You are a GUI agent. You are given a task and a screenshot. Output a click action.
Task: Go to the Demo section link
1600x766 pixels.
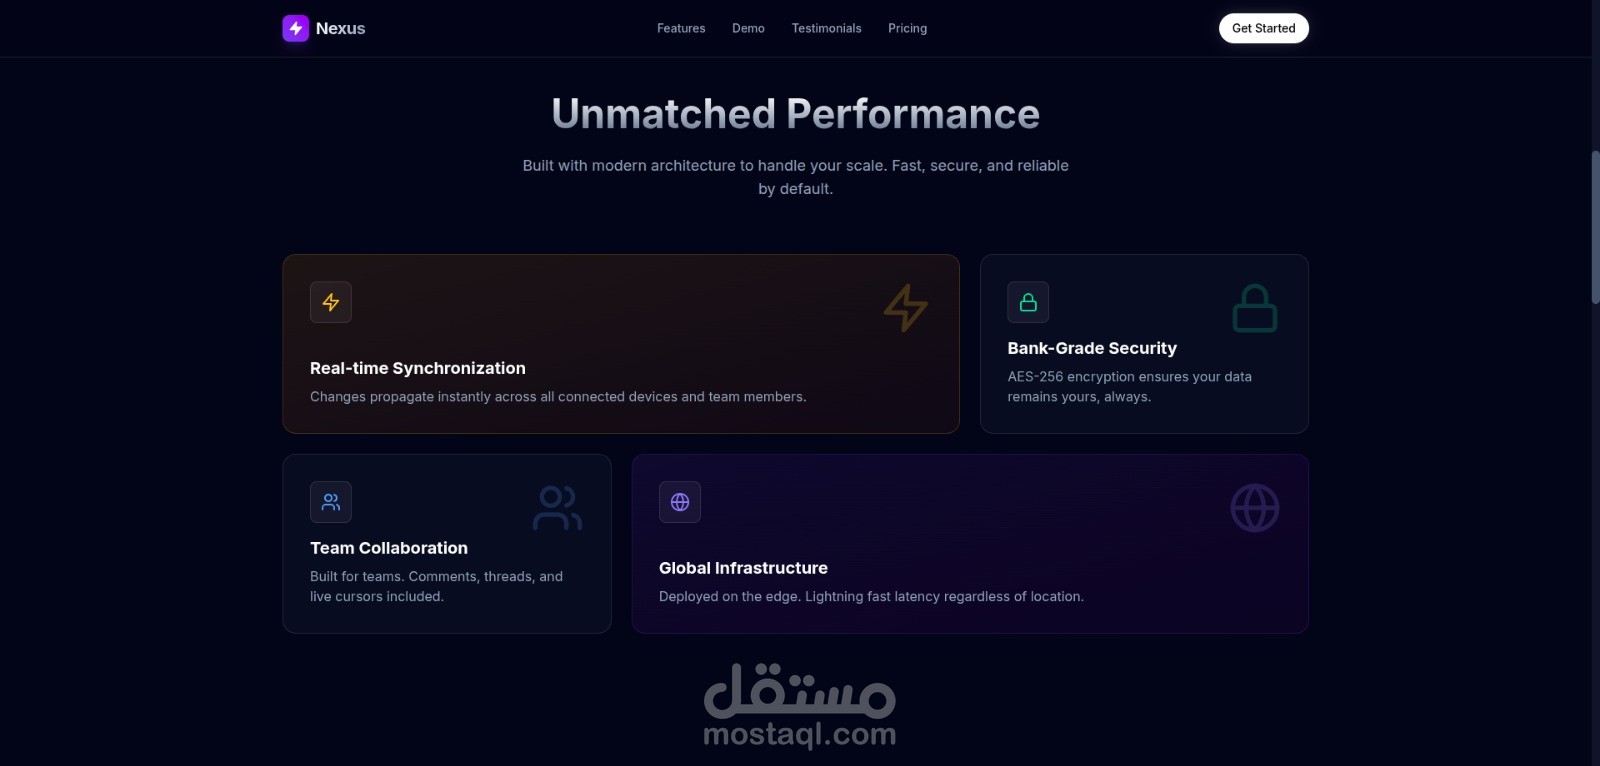[748, 28]
